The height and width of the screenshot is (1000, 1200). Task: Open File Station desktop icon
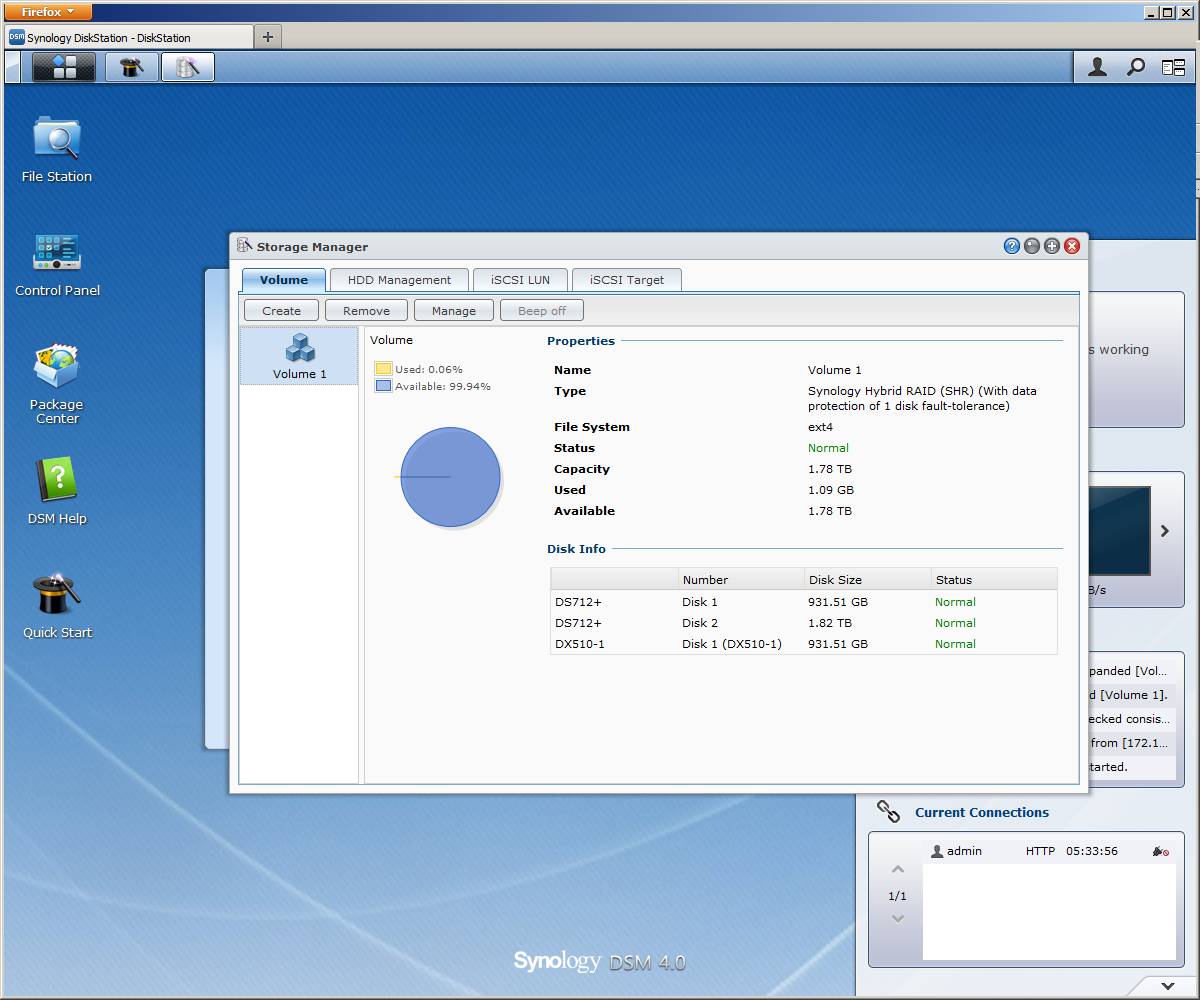[x=57, y=139]
